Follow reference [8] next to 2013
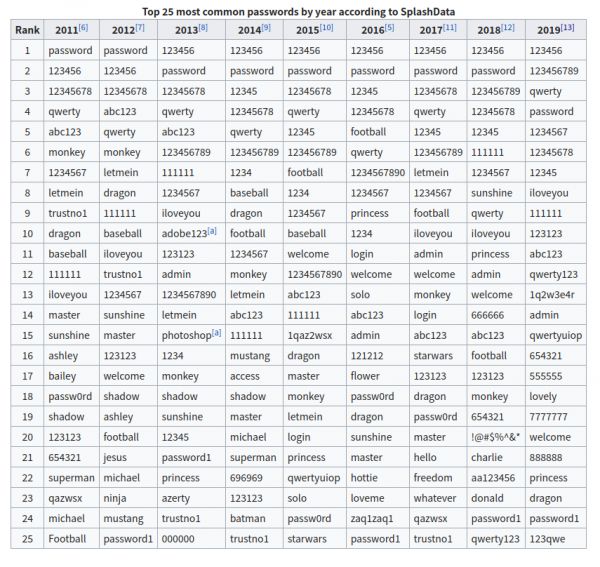600x567 pixels. [x=203, y=27]
